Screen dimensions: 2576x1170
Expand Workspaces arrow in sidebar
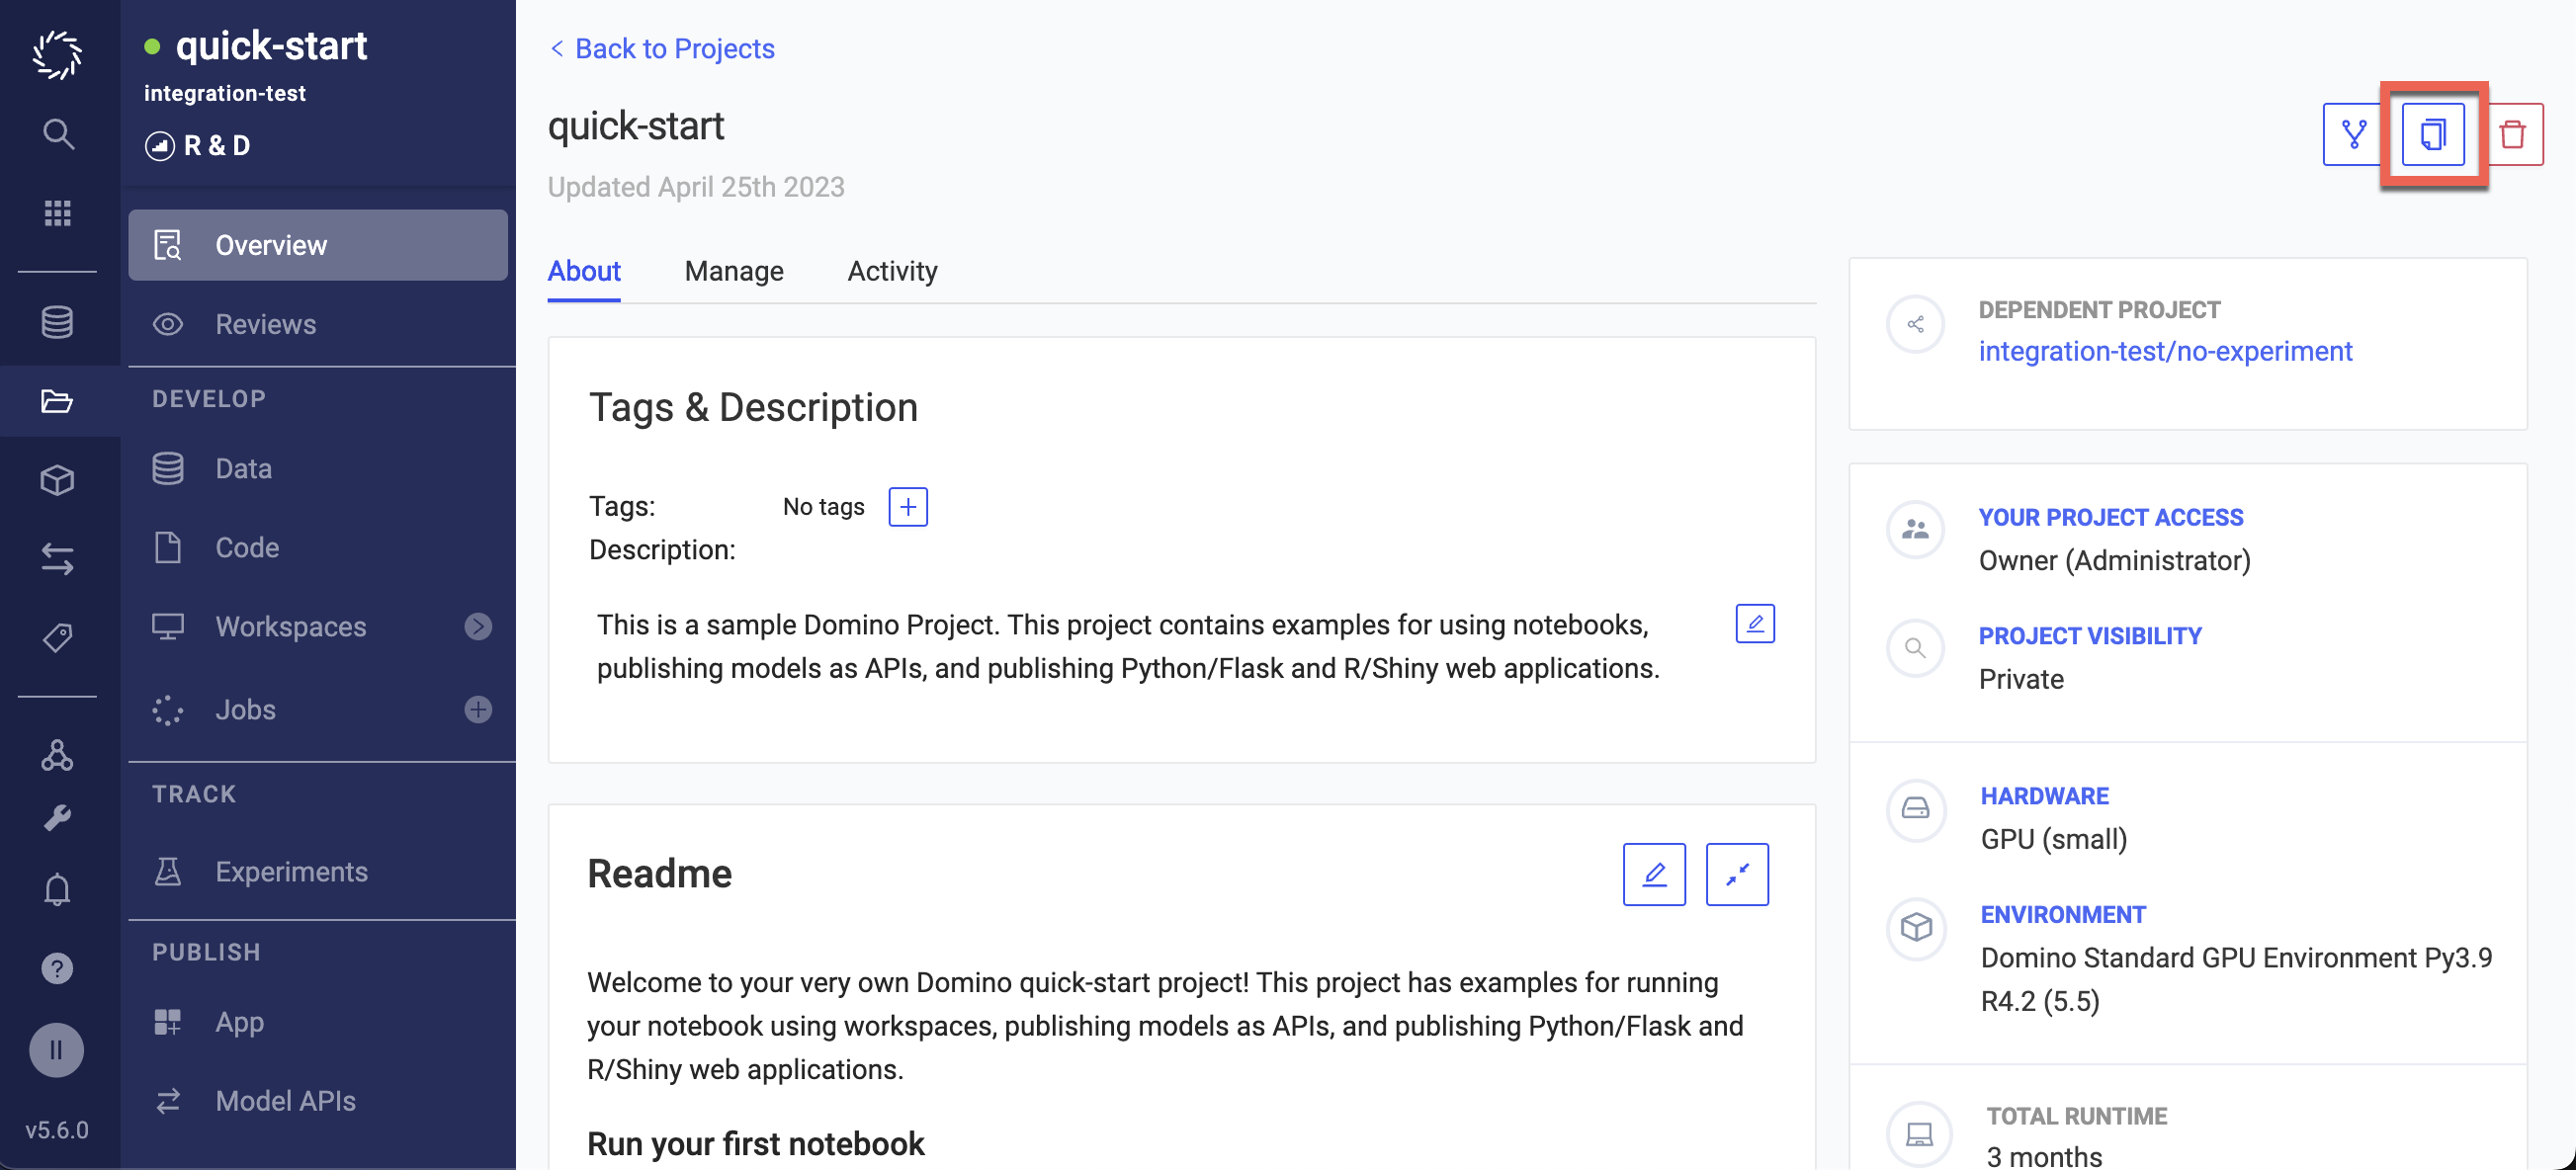pyautogui.click(x=478, y=627)
